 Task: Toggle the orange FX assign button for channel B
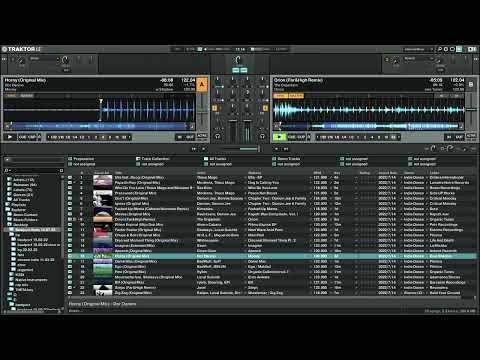point(265,108)
